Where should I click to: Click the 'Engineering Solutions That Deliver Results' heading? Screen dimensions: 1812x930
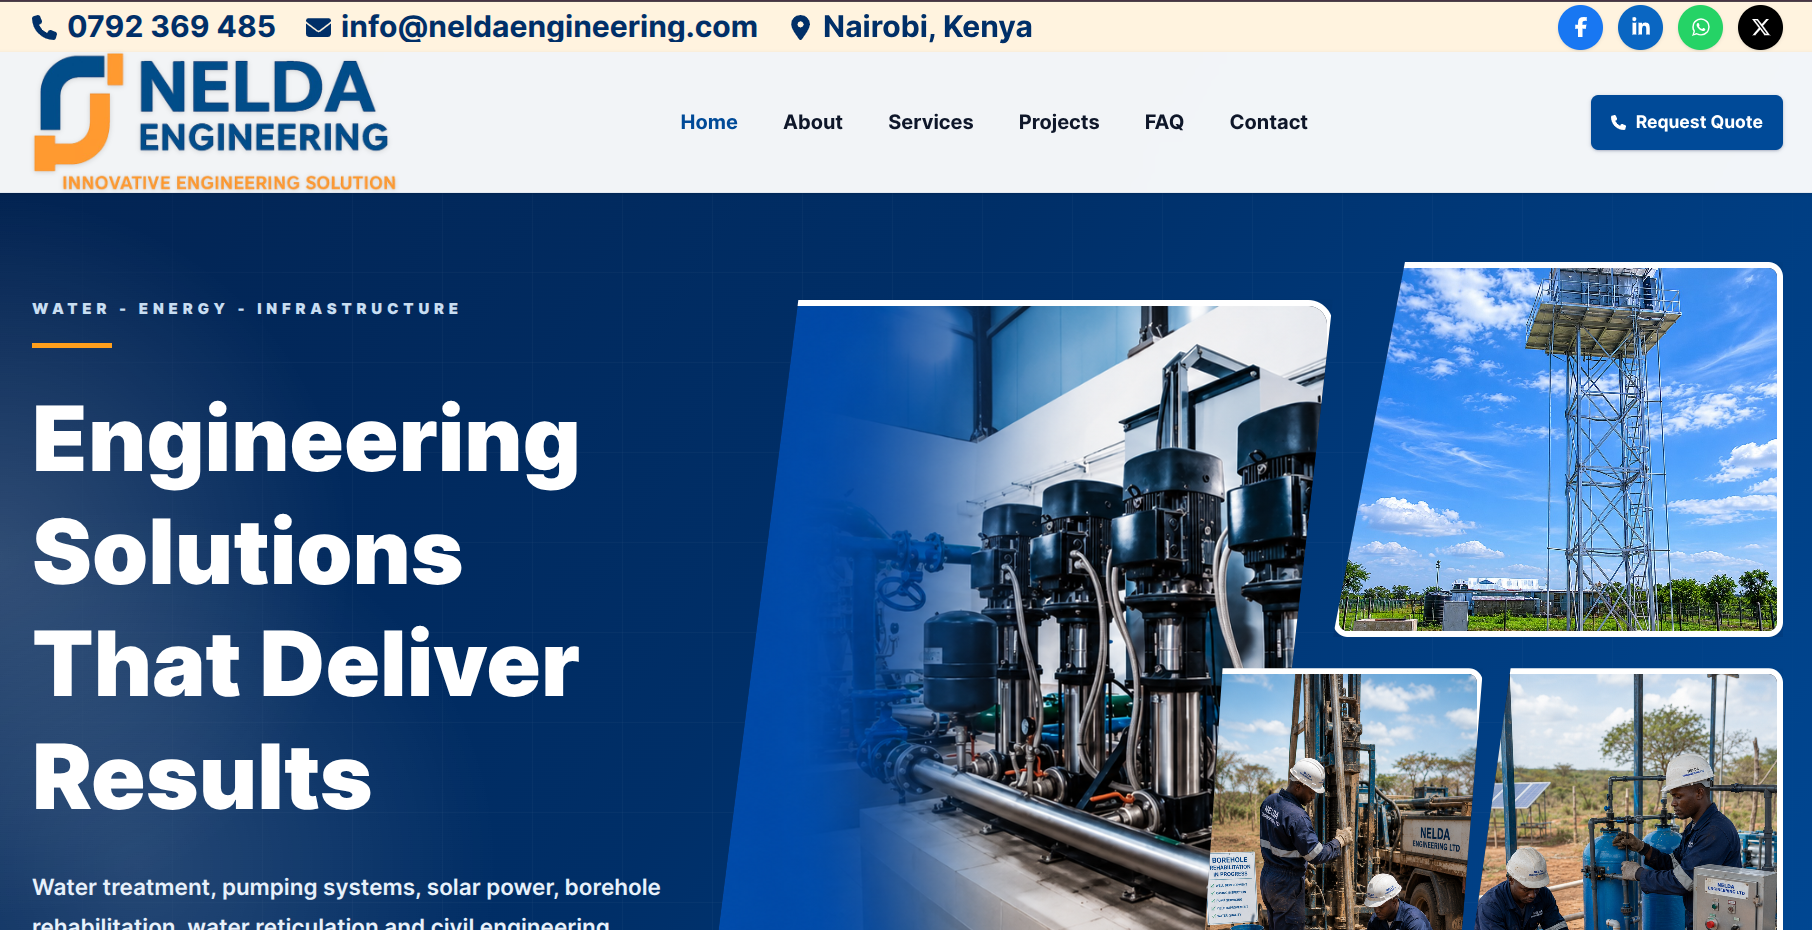click(306, 608)
